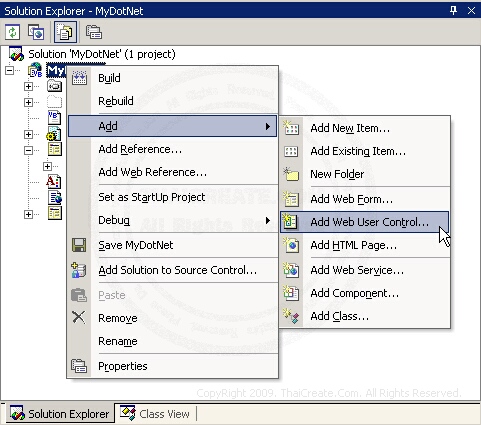Click the VB project icon in the tree

click(x=35, y=71)
